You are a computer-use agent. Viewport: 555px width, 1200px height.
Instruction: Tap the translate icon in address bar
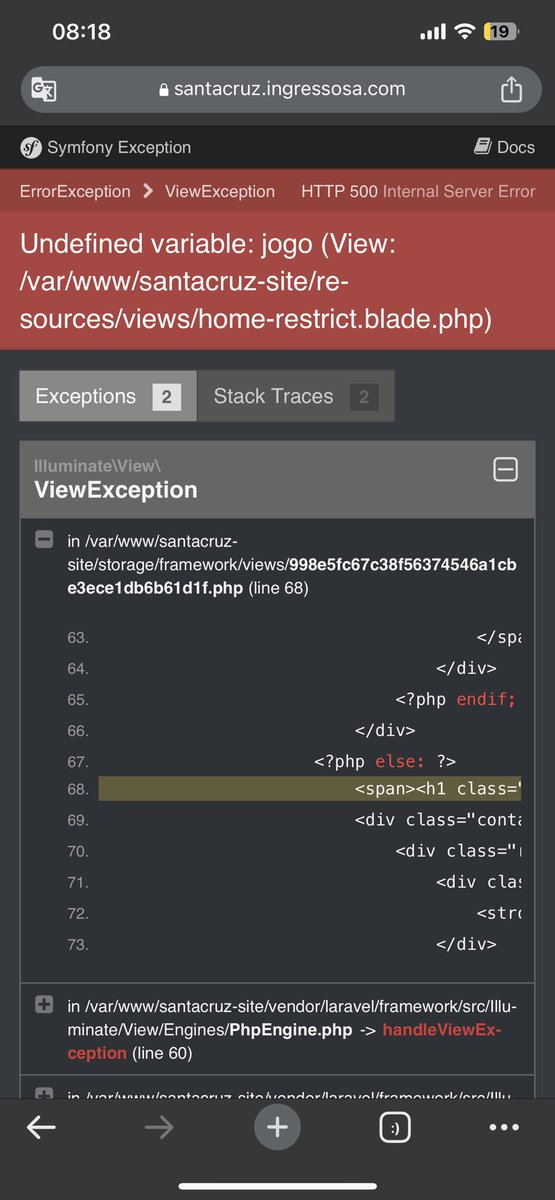pyautogui.click(x=44, y=89)
